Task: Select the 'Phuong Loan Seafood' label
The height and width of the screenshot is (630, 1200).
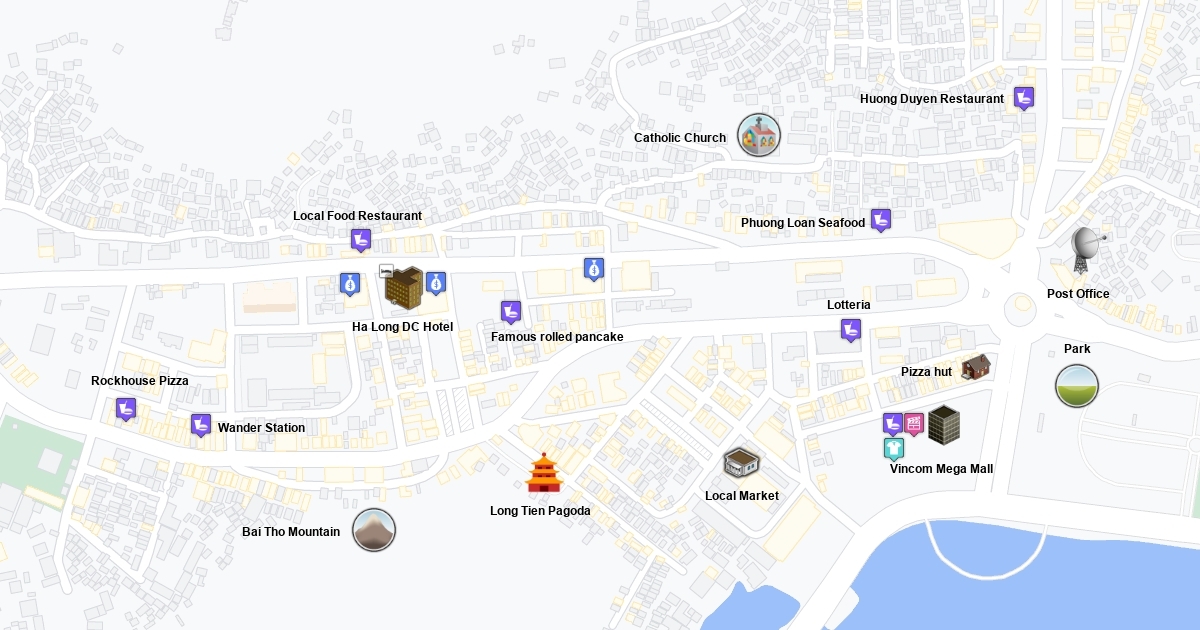Action: pos(803,223)
